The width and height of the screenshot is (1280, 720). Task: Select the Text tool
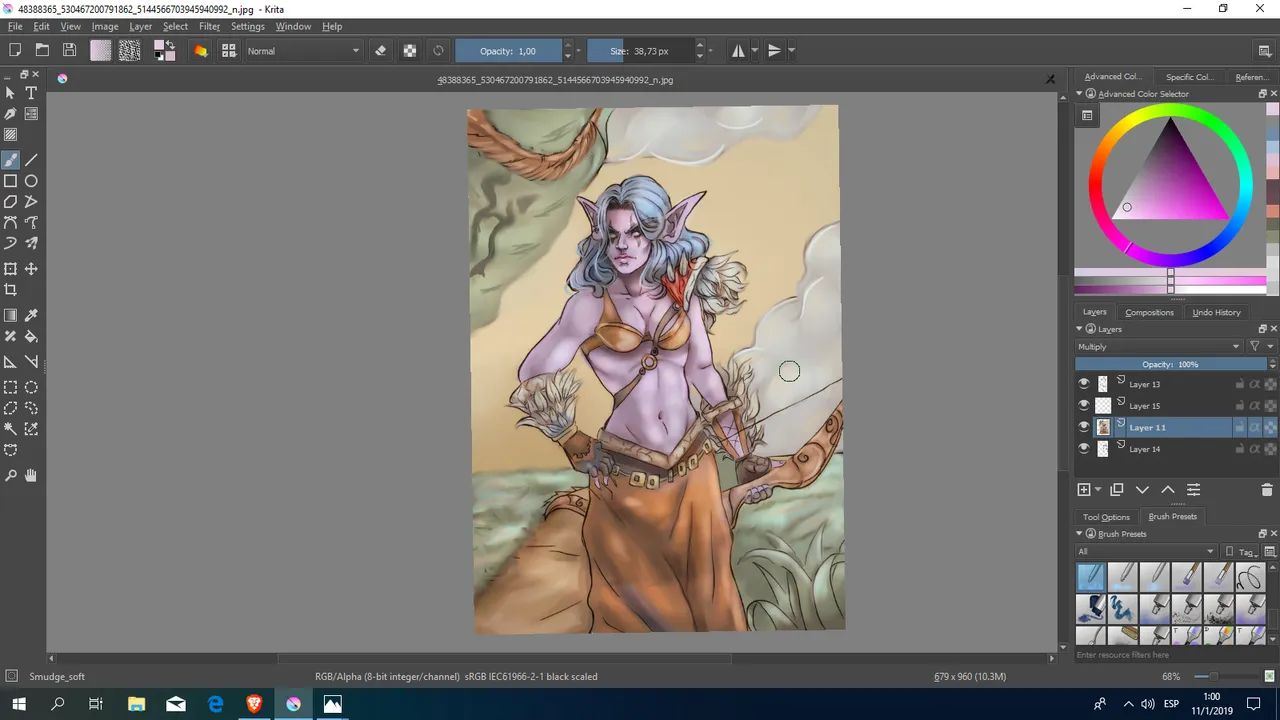click(x=31, y=92)
